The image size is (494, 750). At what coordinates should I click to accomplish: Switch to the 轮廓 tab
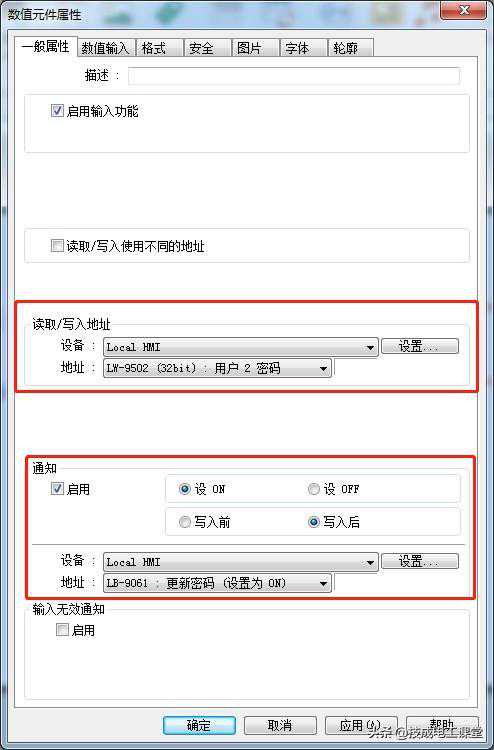350,48
